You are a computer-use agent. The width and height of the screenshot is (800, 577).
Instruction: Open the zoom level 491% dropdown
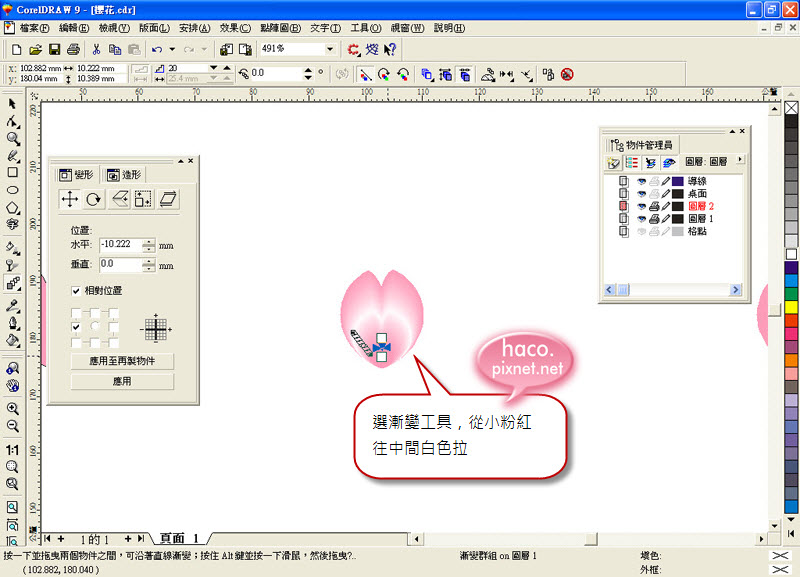330,49
